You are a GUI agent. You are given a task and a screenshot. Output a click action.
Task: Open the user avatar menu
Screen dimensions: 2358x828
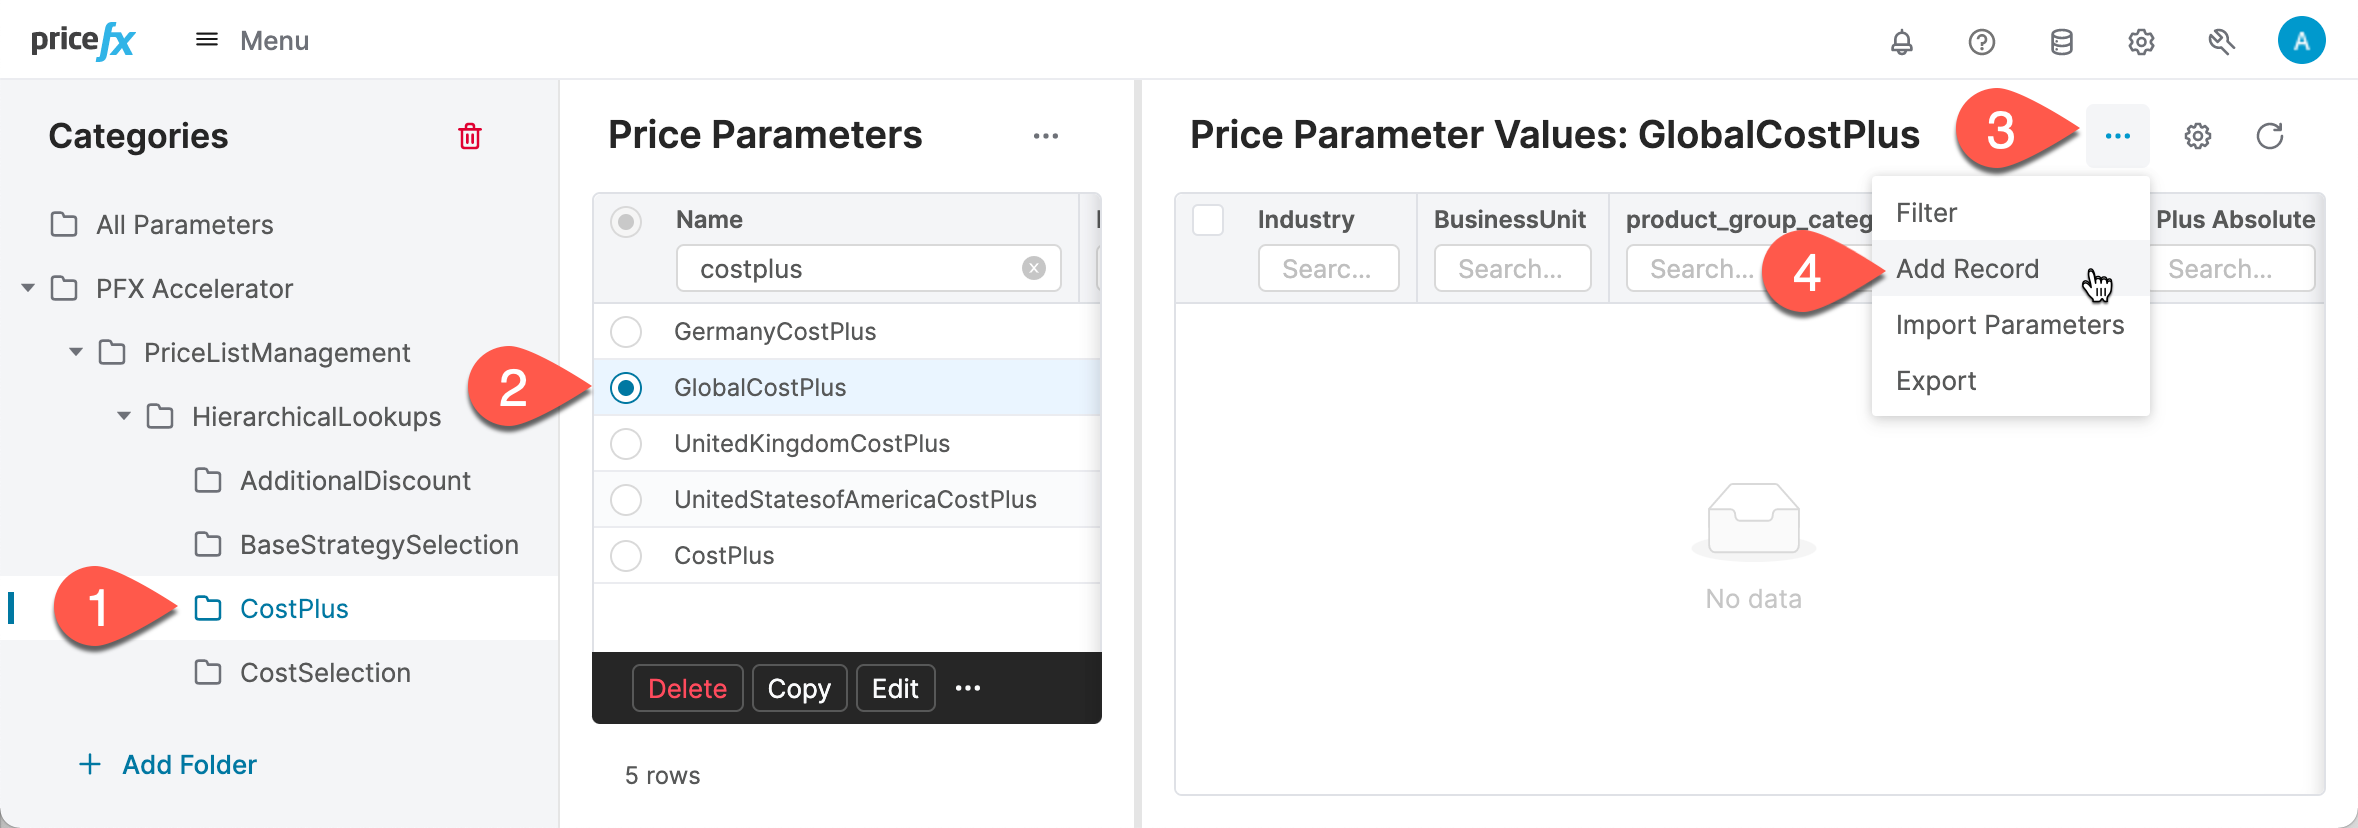2301,41
